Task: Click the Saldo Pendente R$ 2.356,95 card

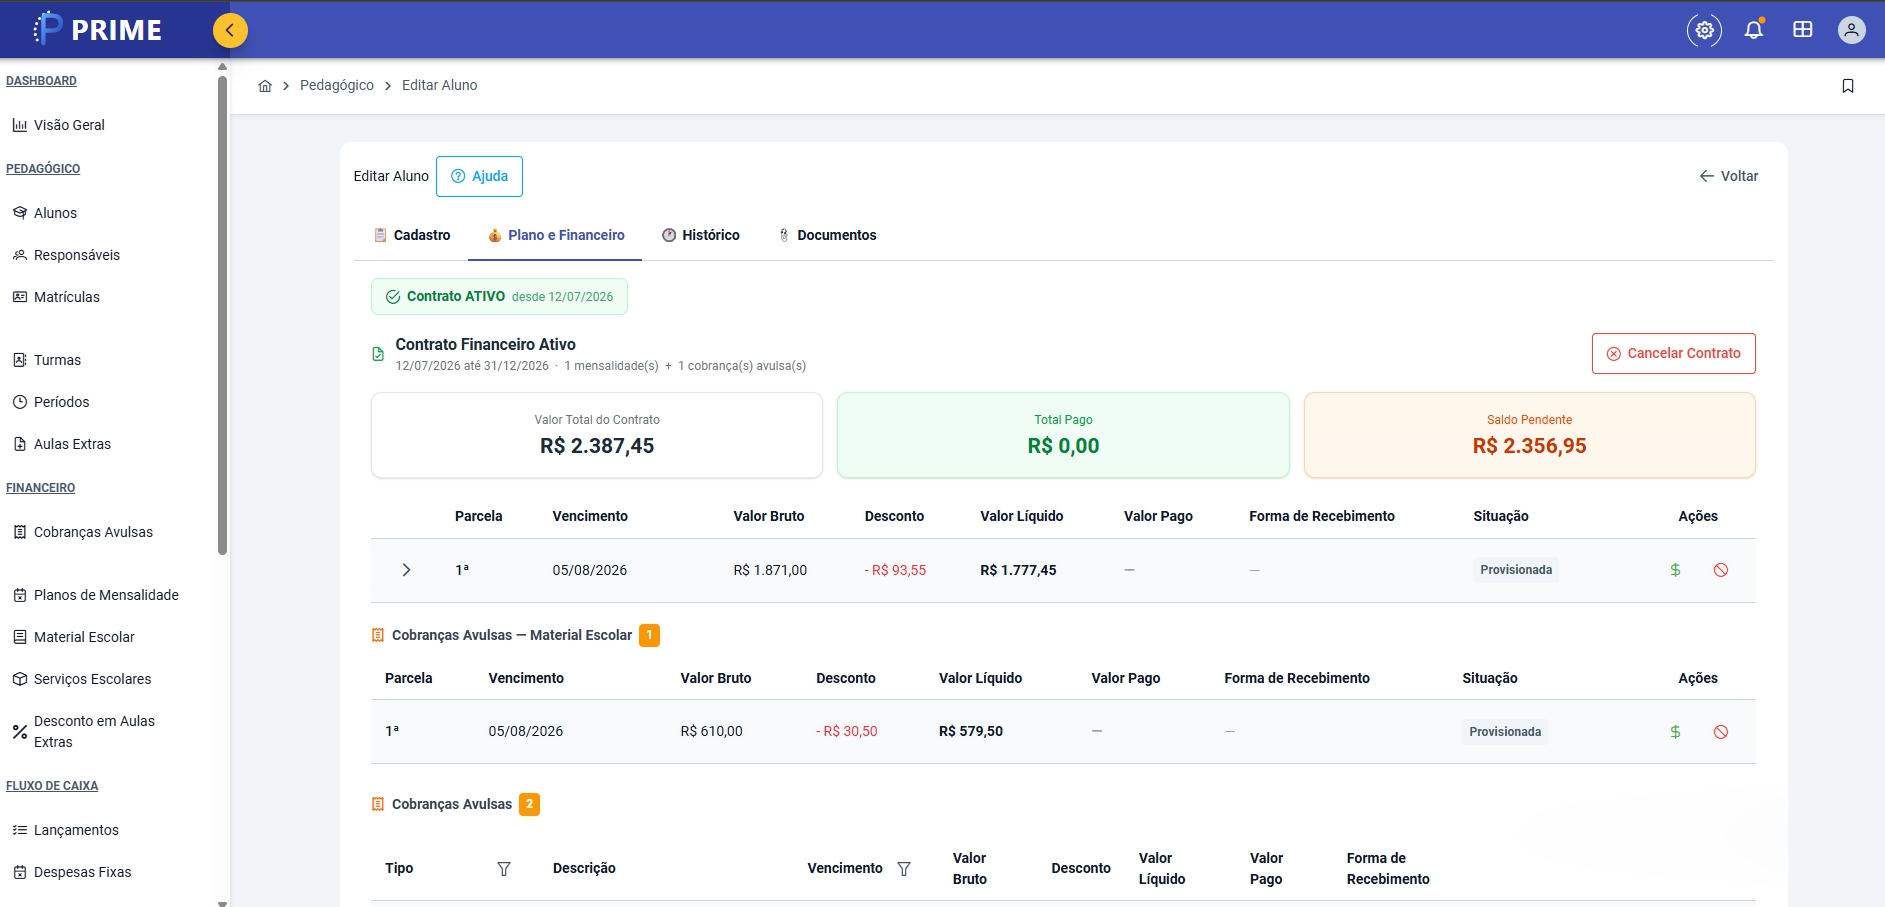Action: (x=1529, y=435)
